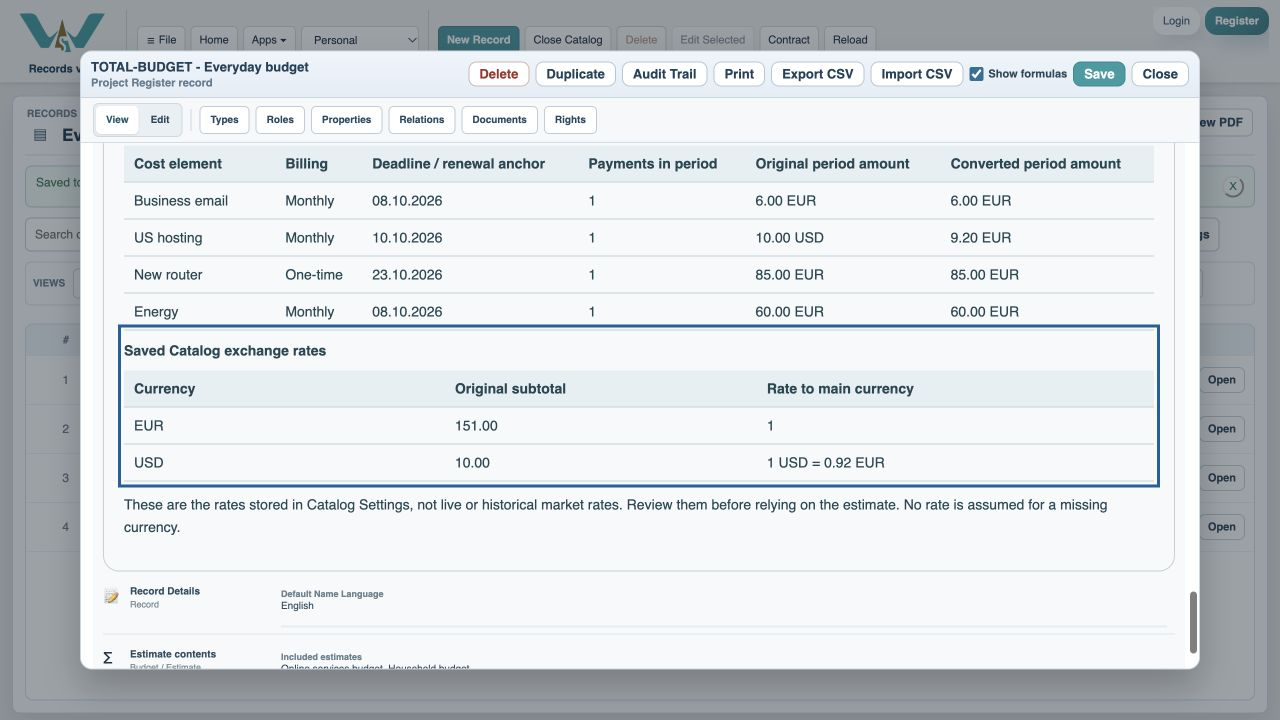Switch to the Edit tab
This screenshot has height=720, width=1280.
coord(160,120)
